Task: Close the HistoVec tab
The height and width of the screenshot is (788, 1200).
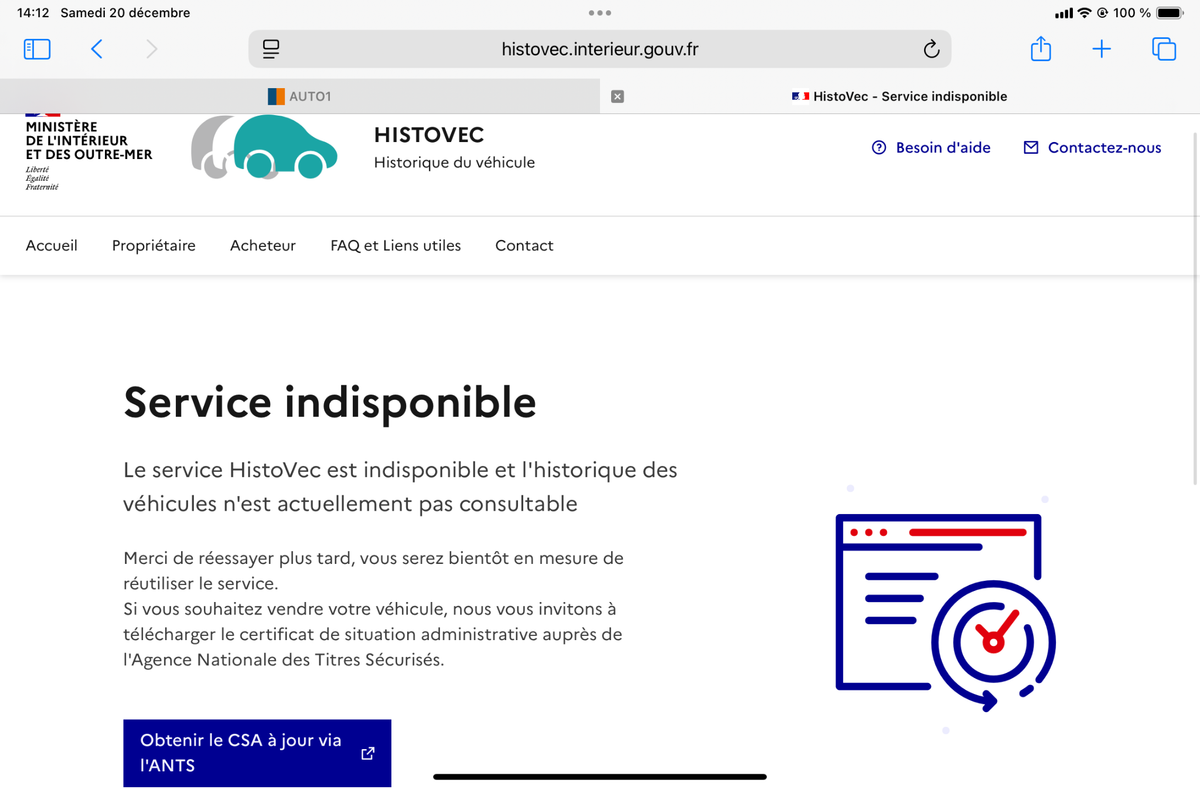Action: pos(617,97)
